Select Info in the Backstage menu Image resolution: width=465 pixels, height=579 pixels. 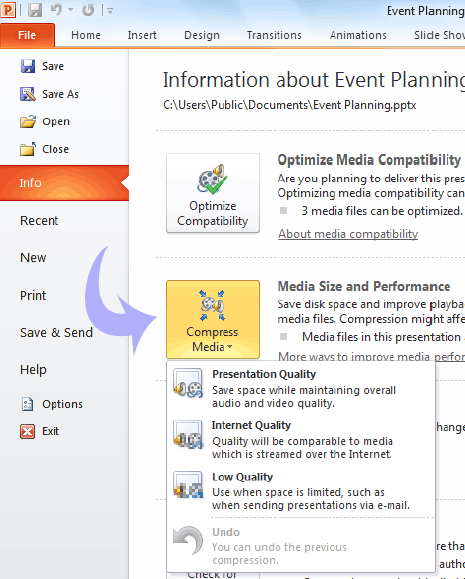coord(64,183)
